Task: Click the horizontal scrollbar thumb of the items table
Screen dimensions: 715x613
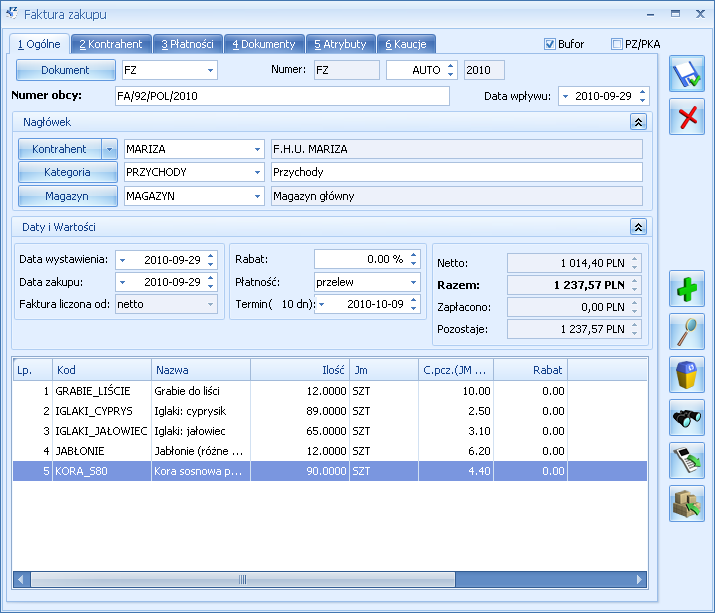Action: [x=243, y=579]
